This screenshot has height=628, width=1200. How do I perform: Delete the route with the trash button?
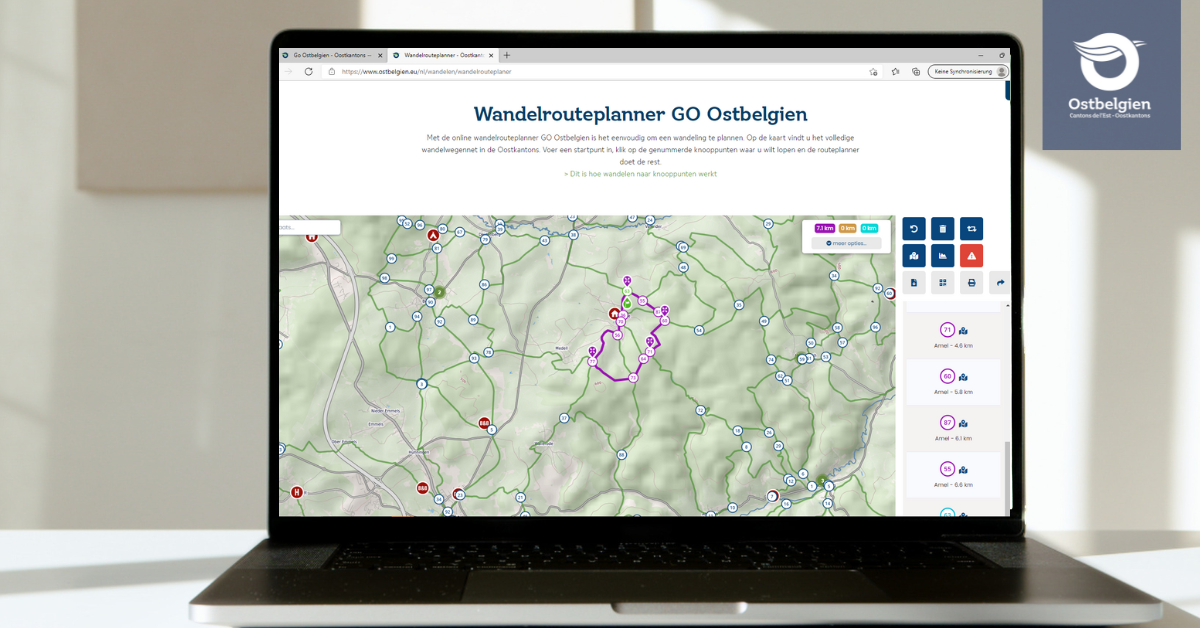942,229
